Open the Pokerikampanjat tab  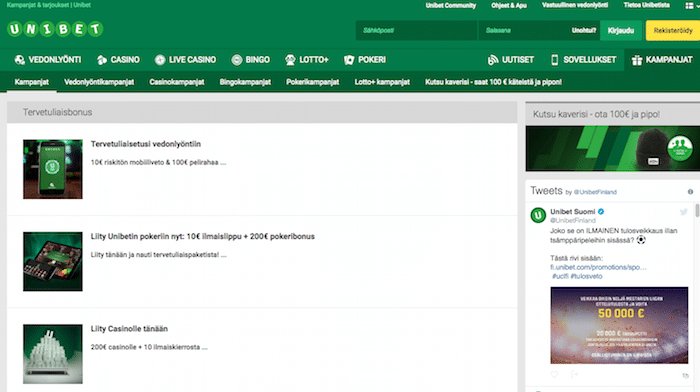pyautogui.click(x=312, y=82)
